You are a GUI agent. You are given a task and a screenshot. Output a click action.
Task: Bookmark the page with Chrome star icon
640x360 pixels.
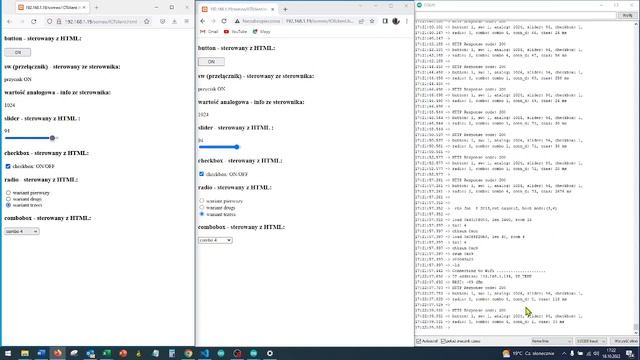pyautogui.click(x=372, y=21)
